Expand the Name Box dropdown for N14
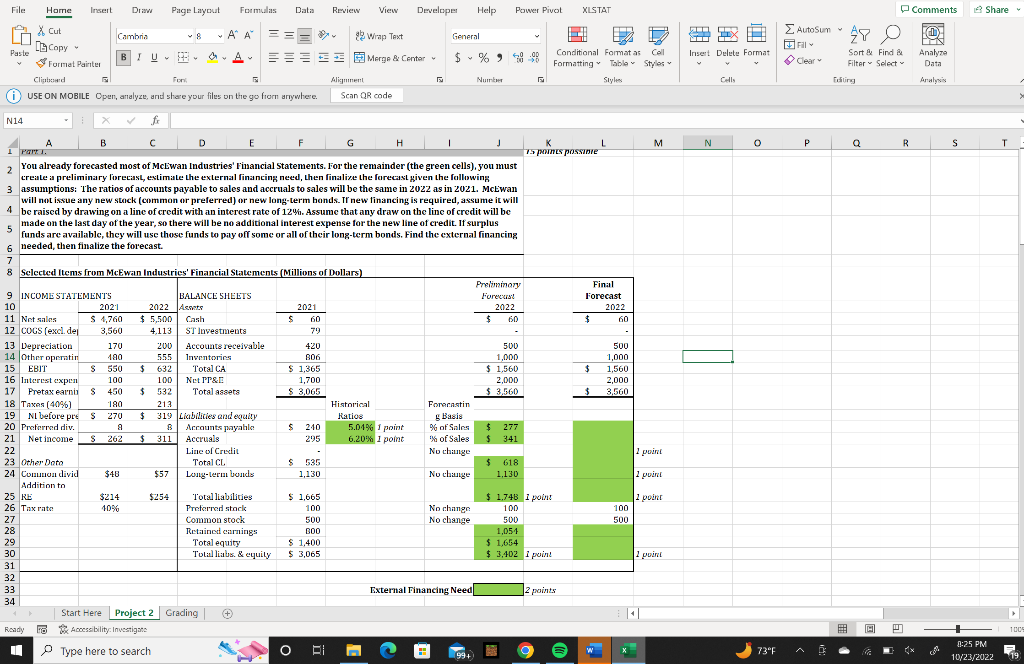 (x=66, y=121)
